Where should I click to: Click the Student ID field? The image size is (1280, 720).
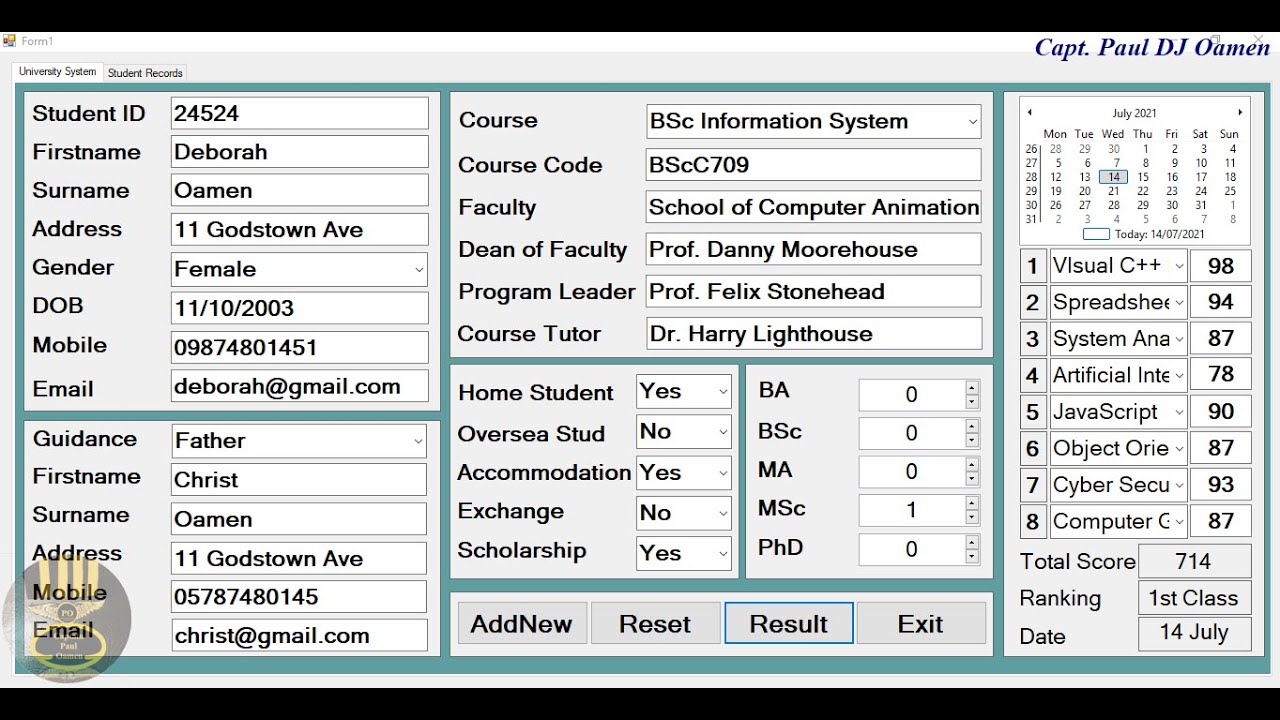coord(299,114)
